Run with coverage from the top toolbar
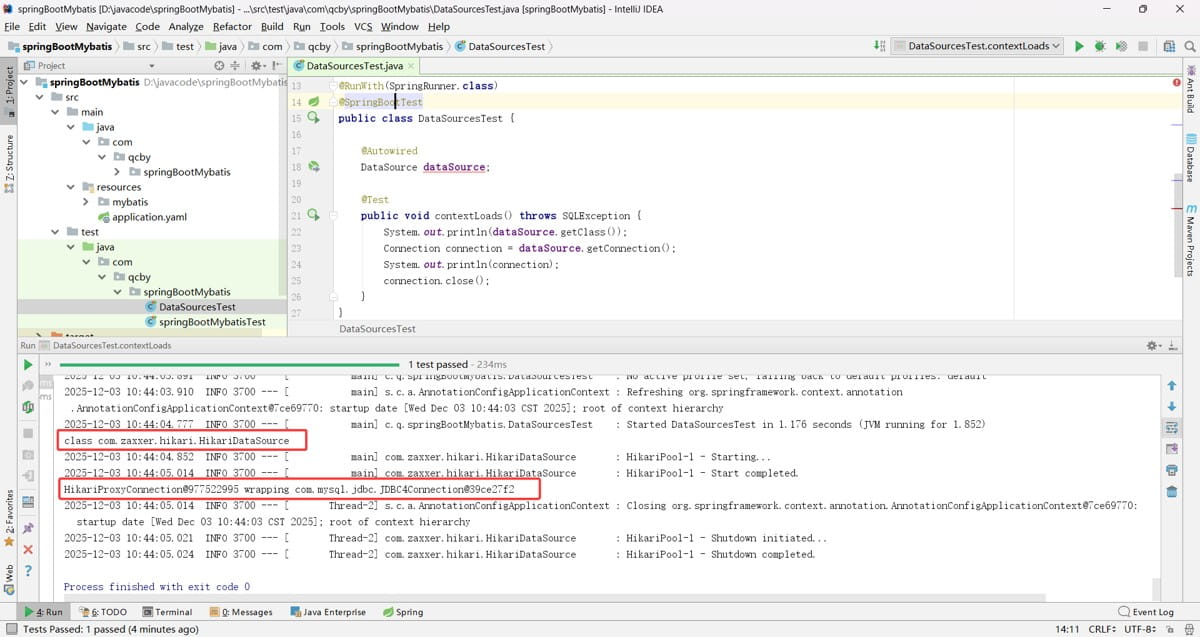1200x637 pixels. (x=1121, y=46)
